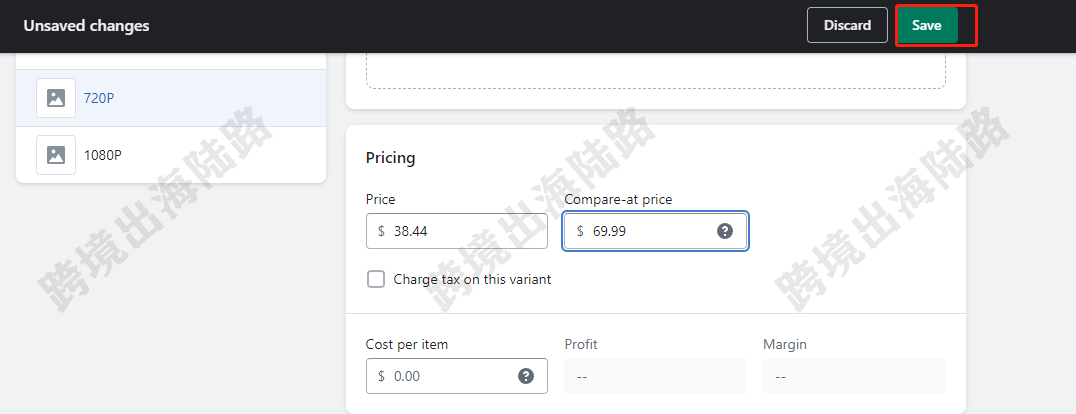The height and width of the screenshot is (414, 1076).
Task: Focus the Compare-at price field showing 69.99
Action: coord(655,231)
